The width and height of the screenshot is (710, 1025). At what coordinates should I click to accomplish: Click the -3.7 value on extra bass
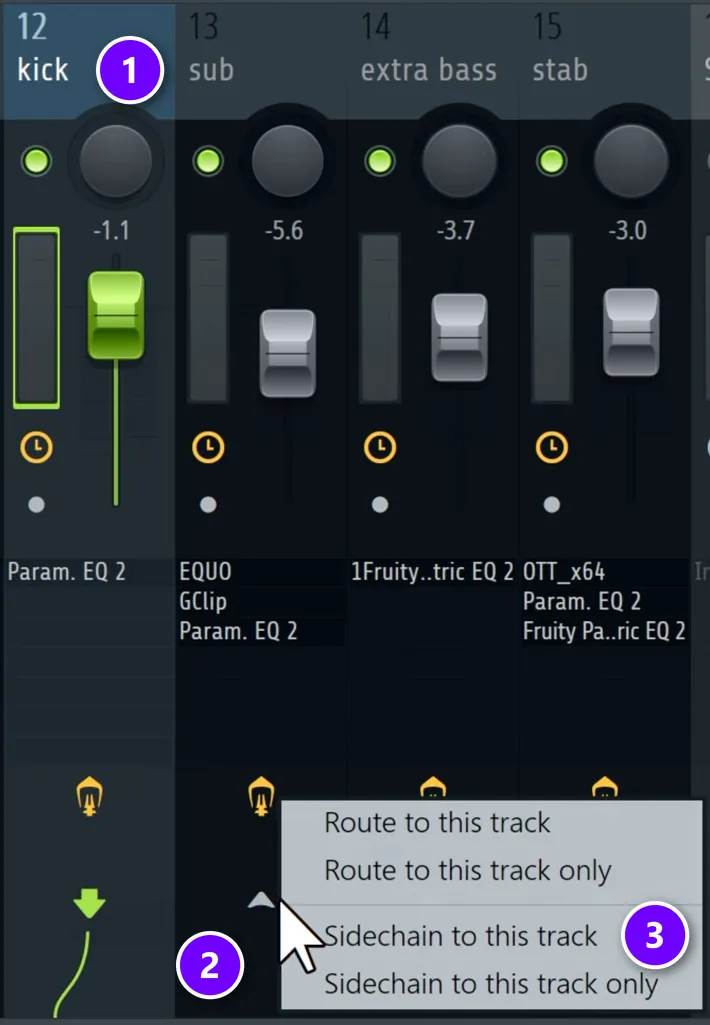[456, 231]
